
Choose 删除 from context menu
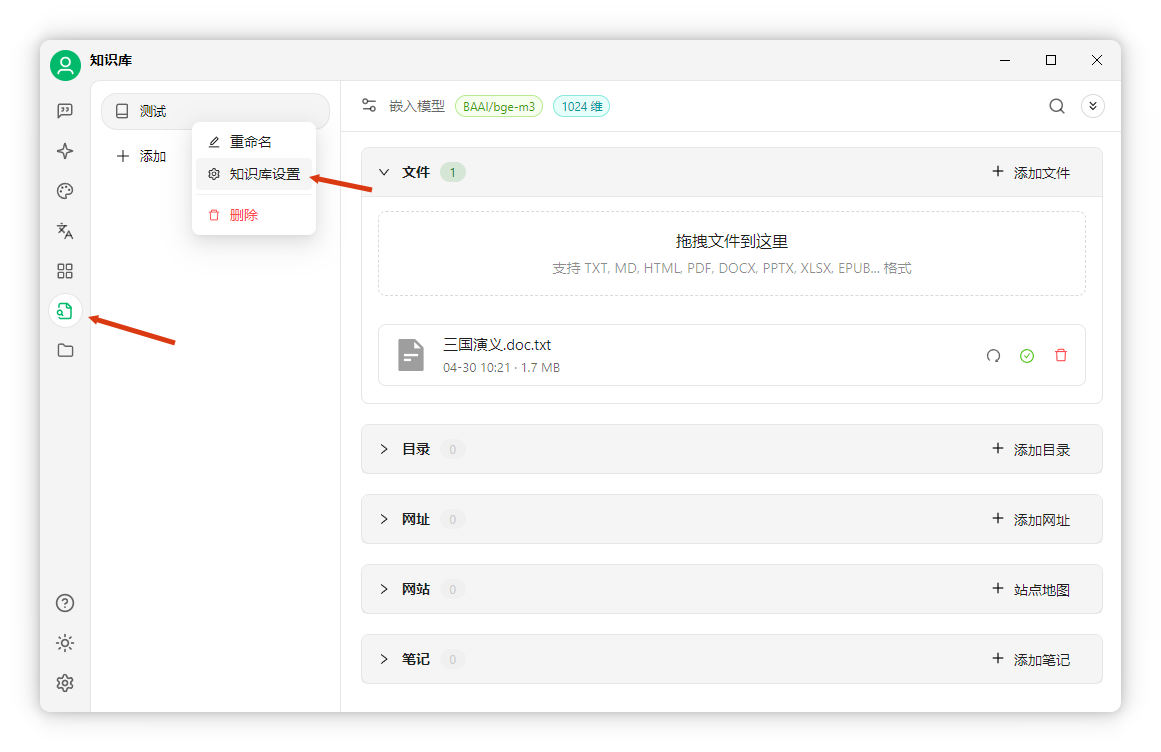tap(254, 215)
